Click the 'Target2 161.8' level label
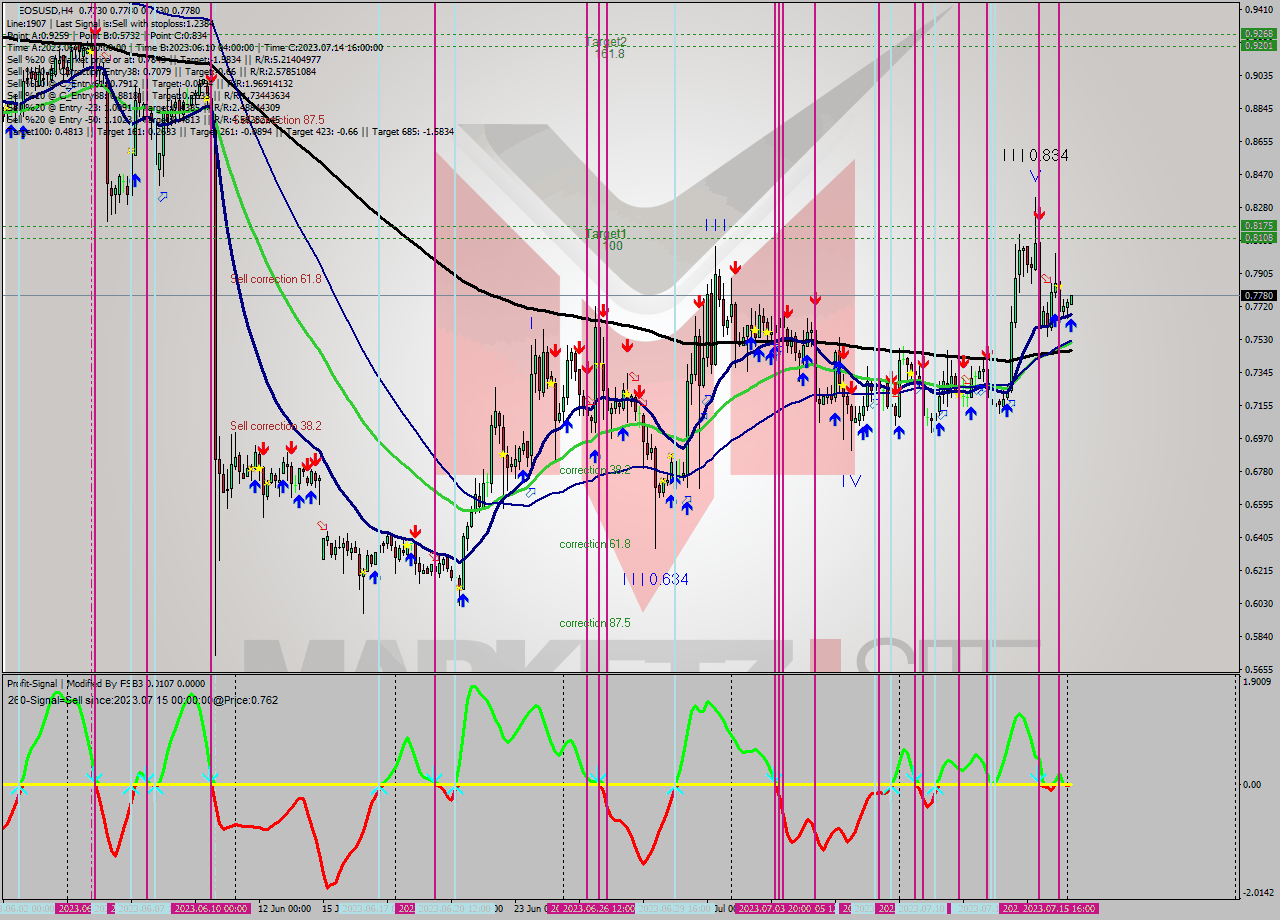 tap(606, 47)
